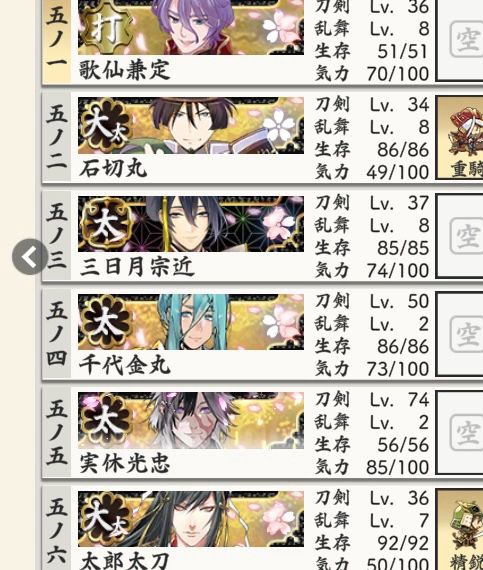Click the 五ノ一 slot label
The height and width of the screenshot is (570, 483).
coord(57,40)
